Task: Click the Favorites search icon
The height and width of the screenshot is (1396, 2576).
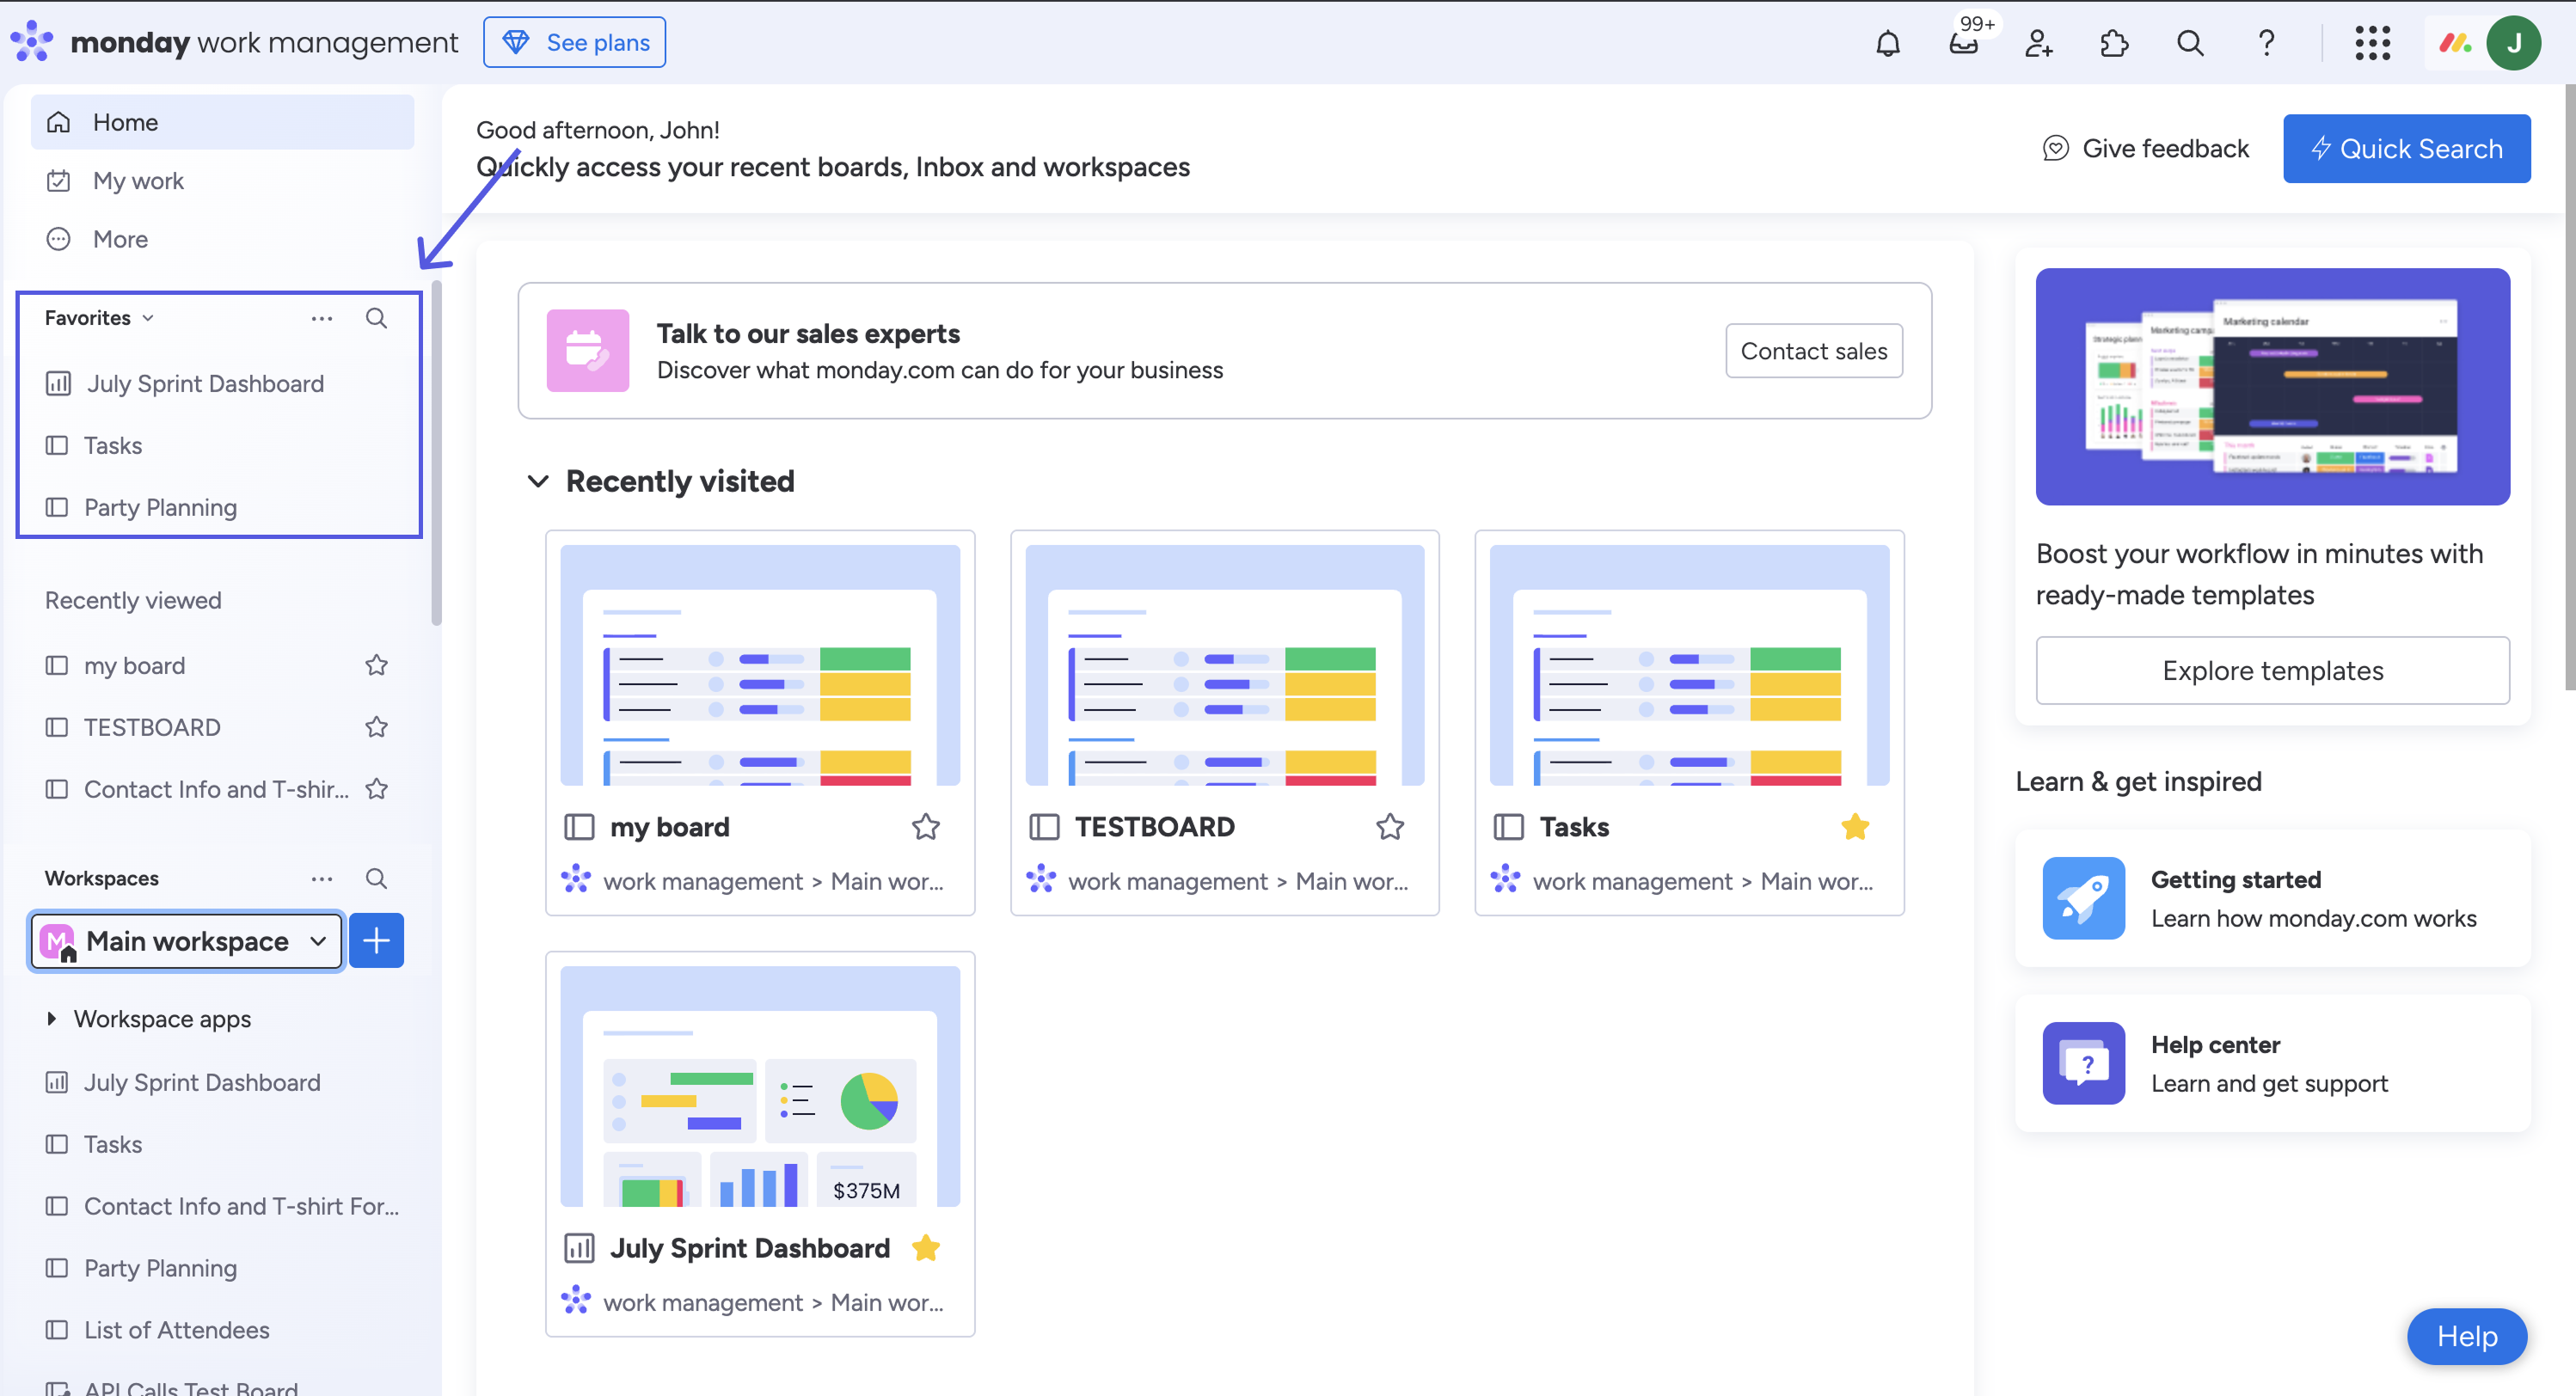Action: click(x=376, y=318)
